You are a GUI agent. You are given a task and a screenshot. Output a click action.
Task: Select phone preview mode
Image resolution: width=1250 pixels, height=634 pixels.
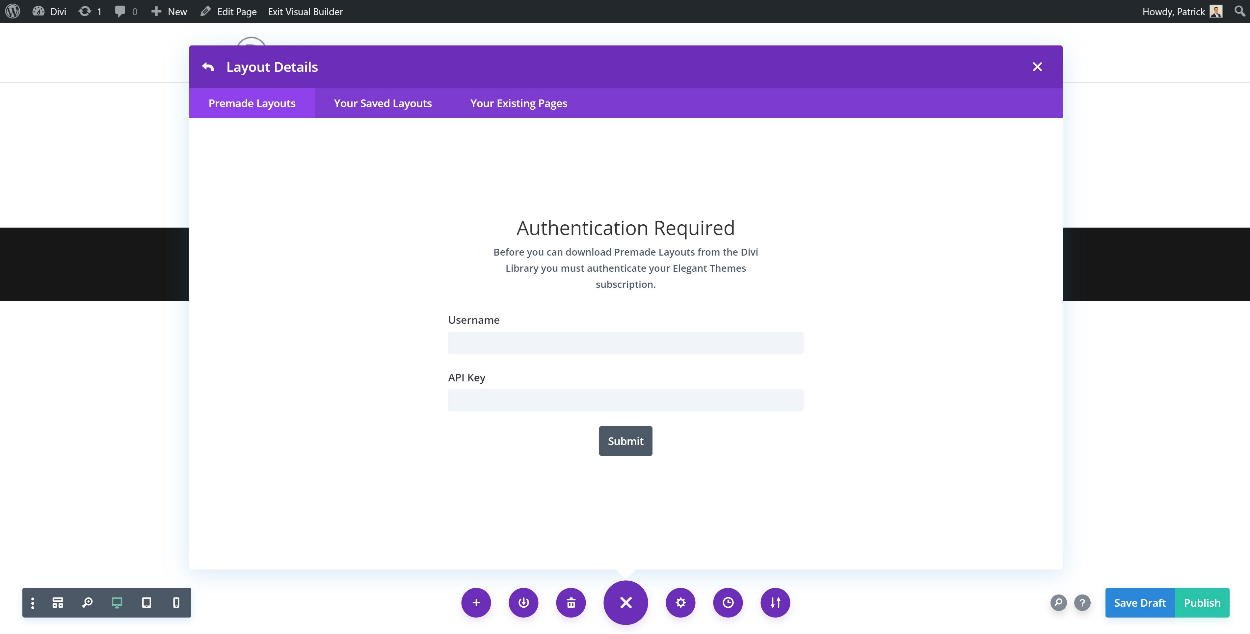[176, 603]
